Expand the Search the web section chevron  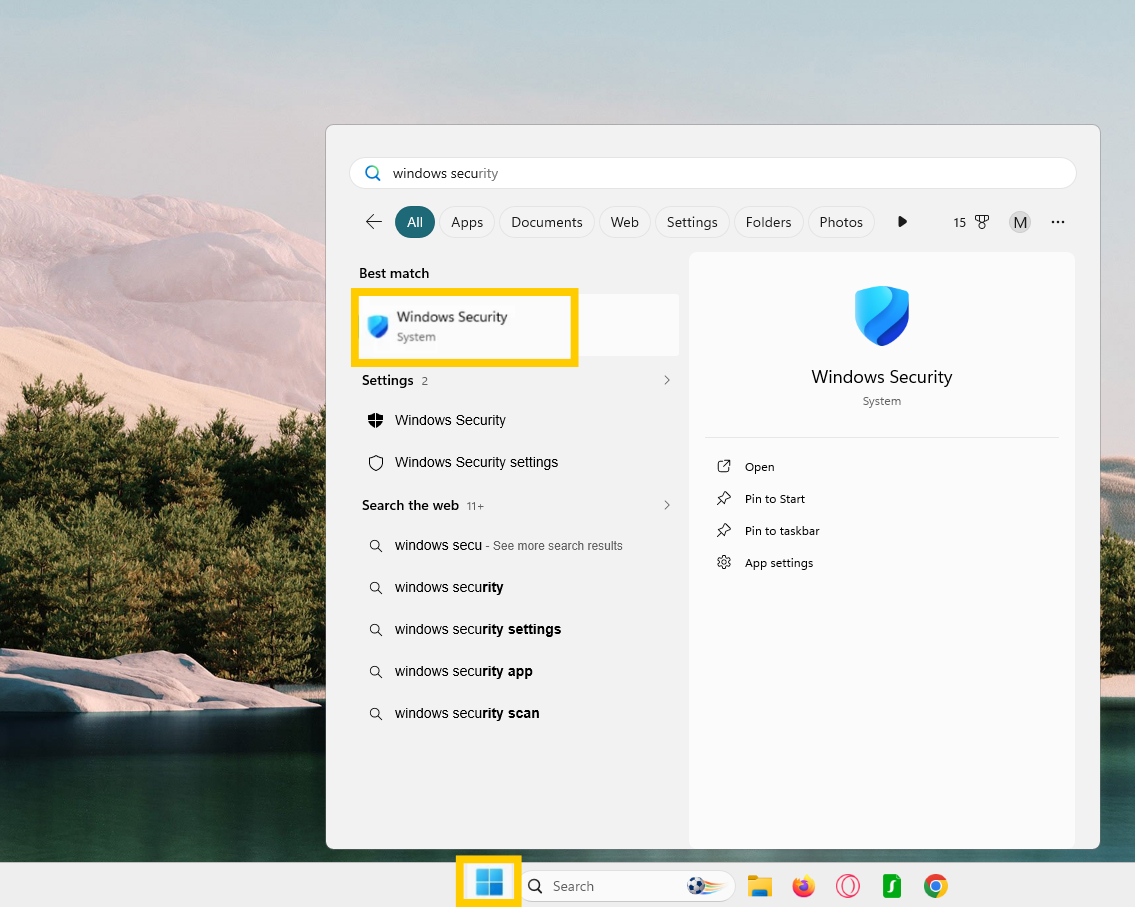click(667, 505)
